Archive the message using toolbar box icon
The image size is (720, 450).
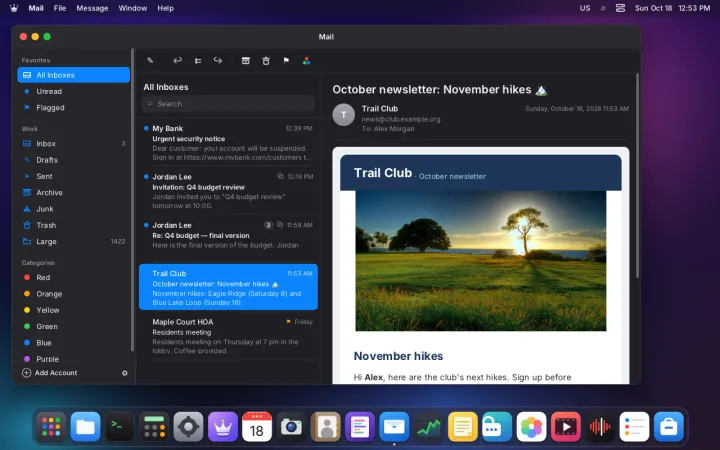click(x=246, y=61)
